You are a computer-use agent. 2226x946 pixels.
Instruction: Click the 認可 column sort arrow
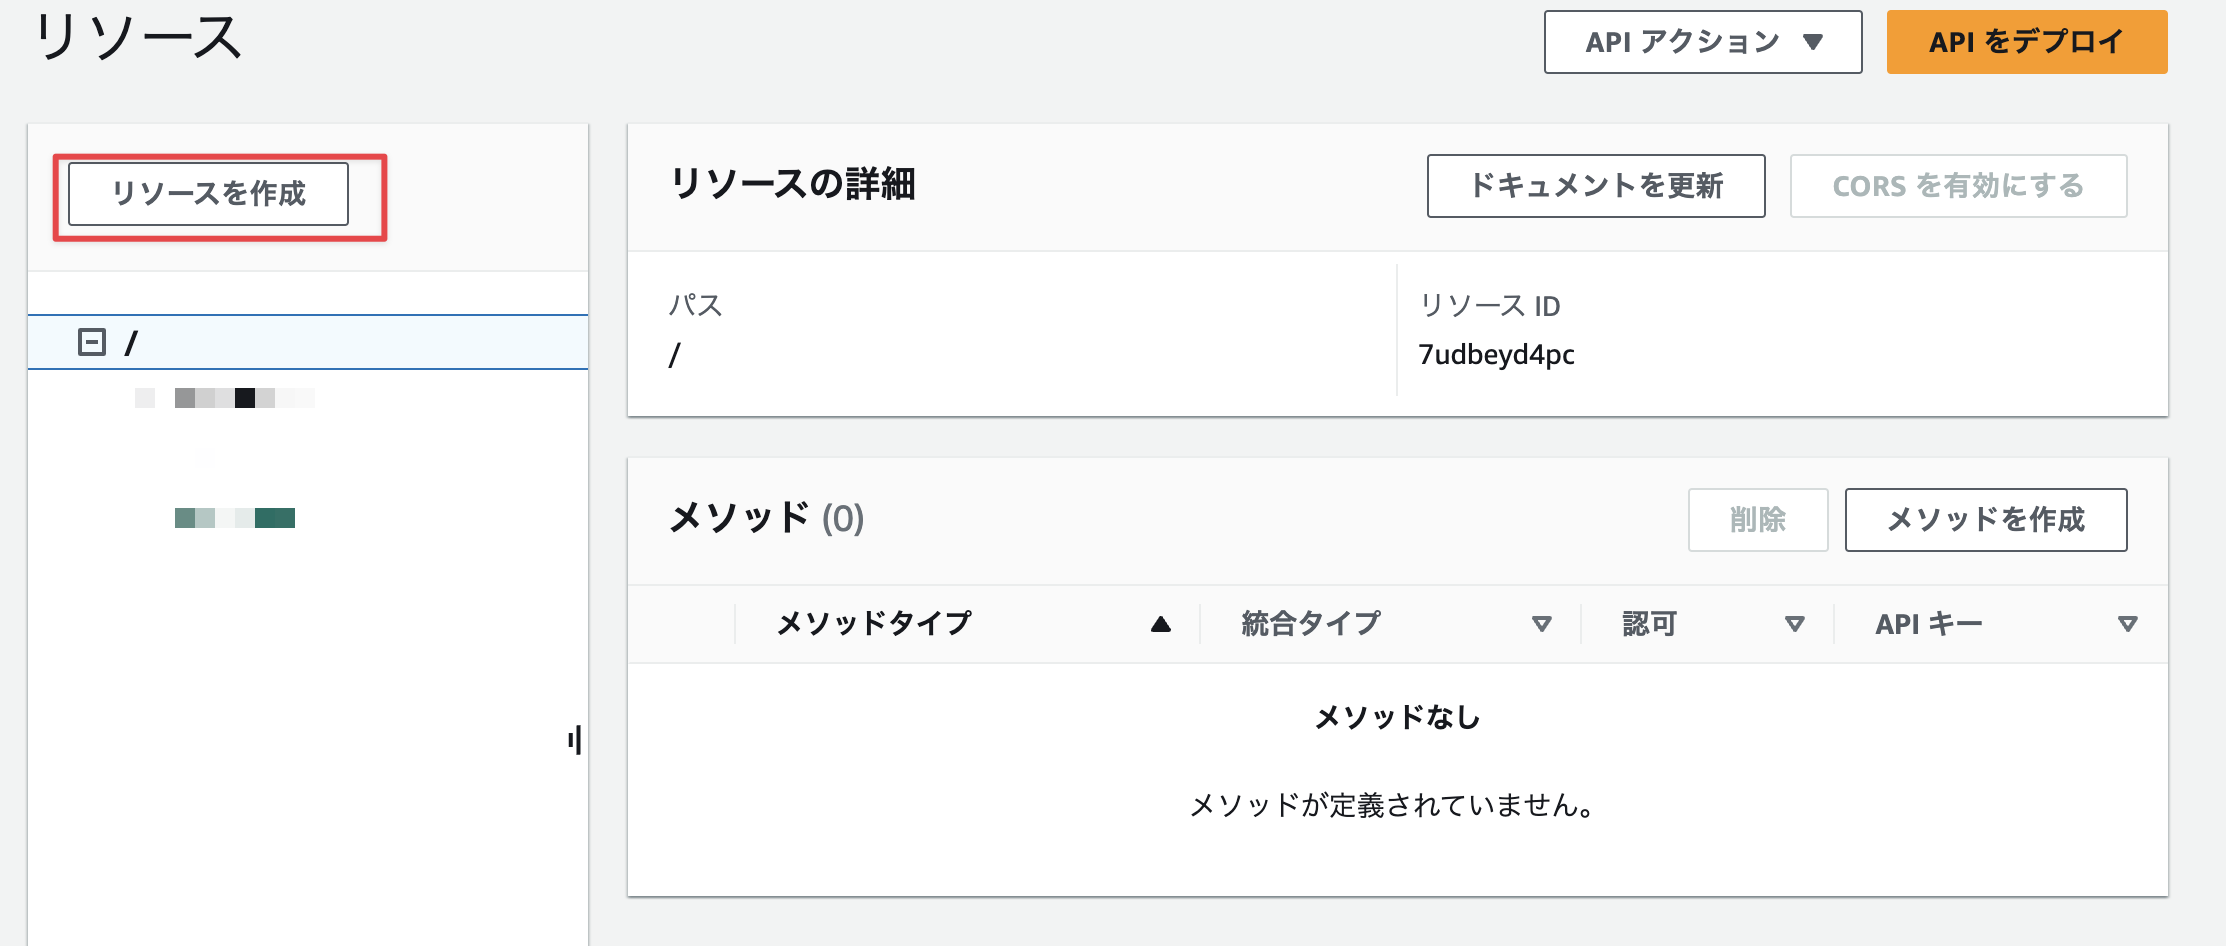[1795, 624]
